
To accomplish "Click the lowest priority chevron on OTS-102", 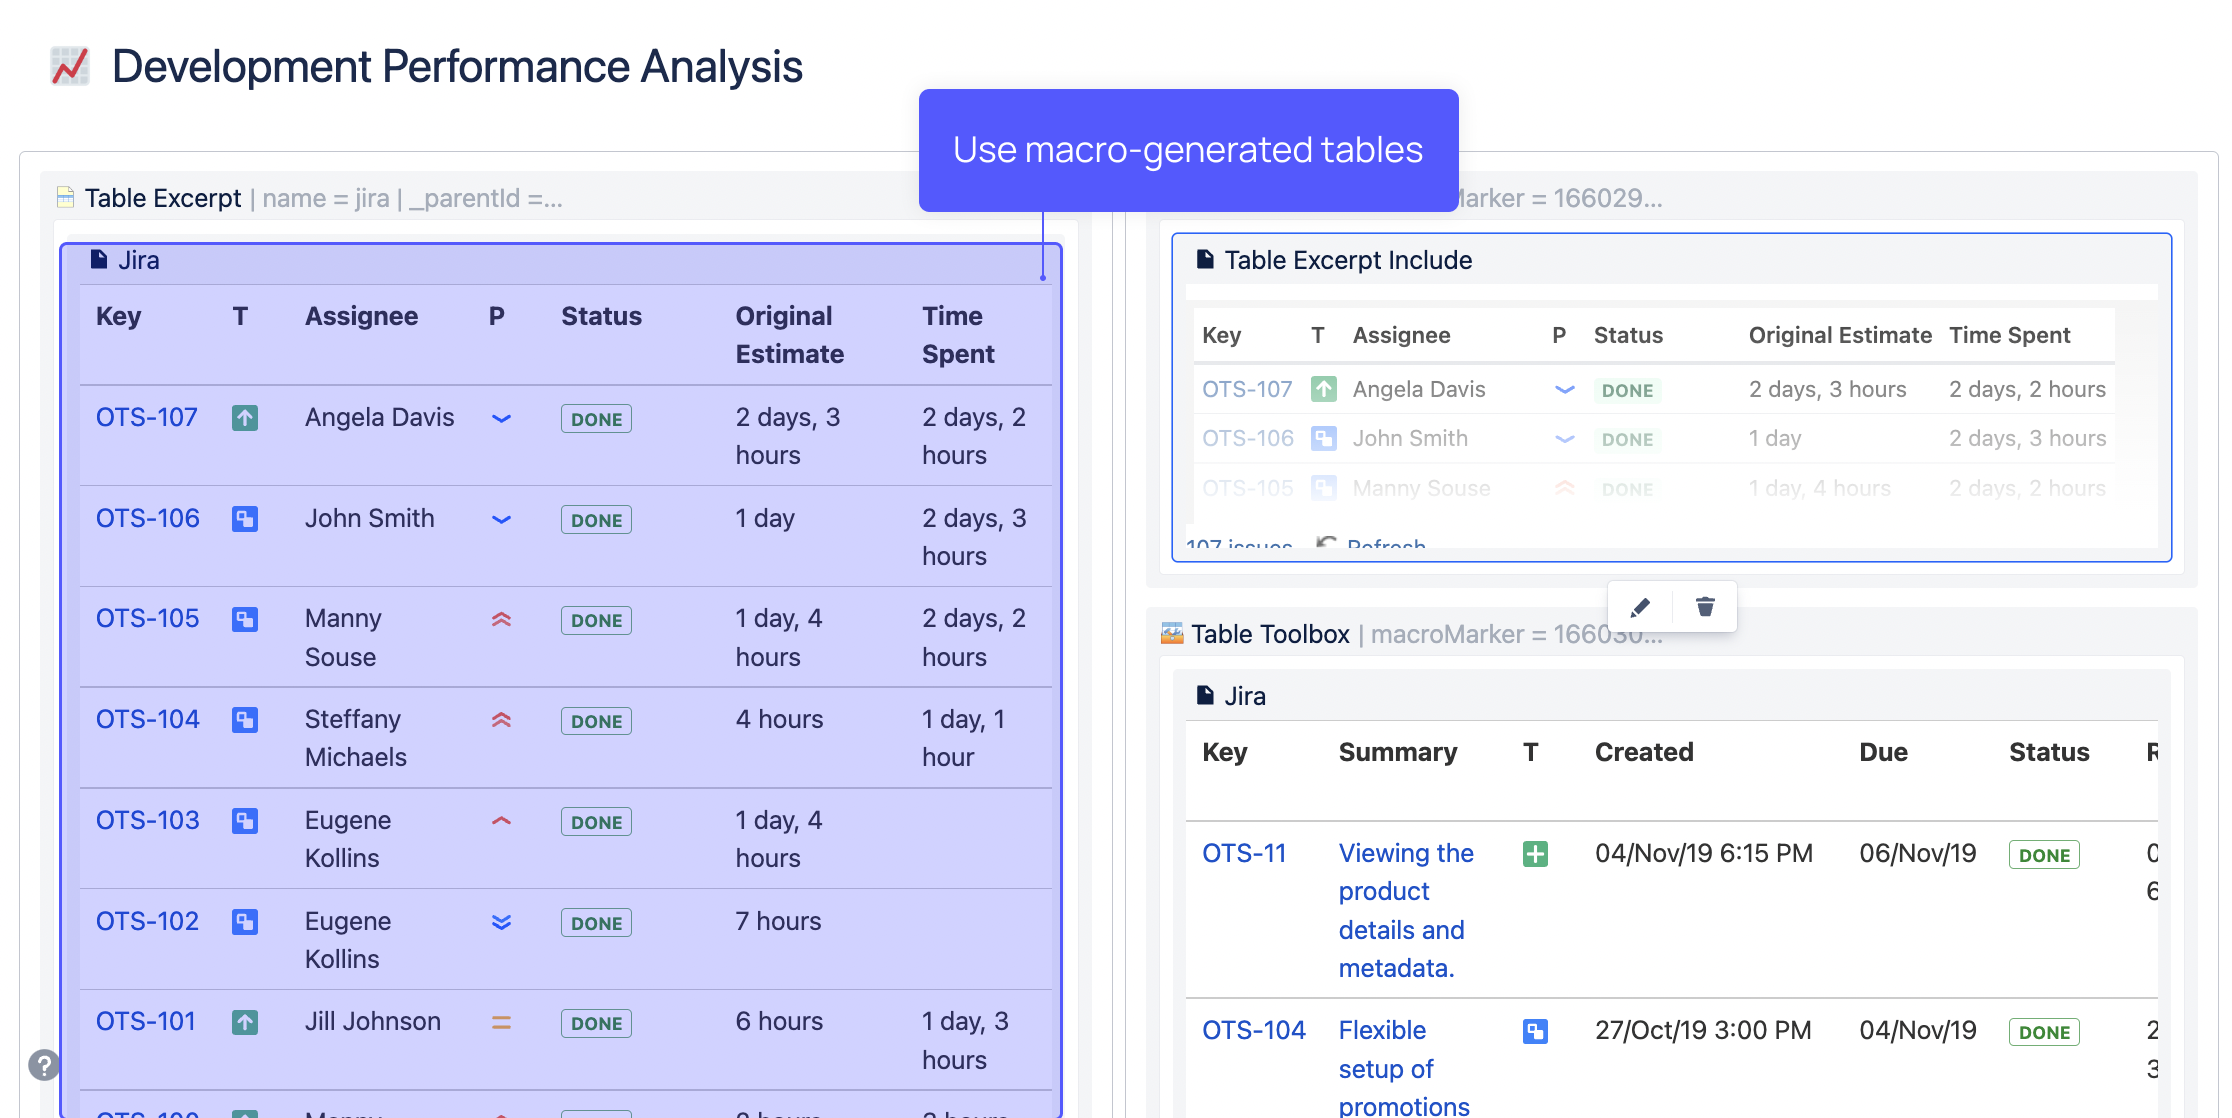I will [x=501, y=922].
